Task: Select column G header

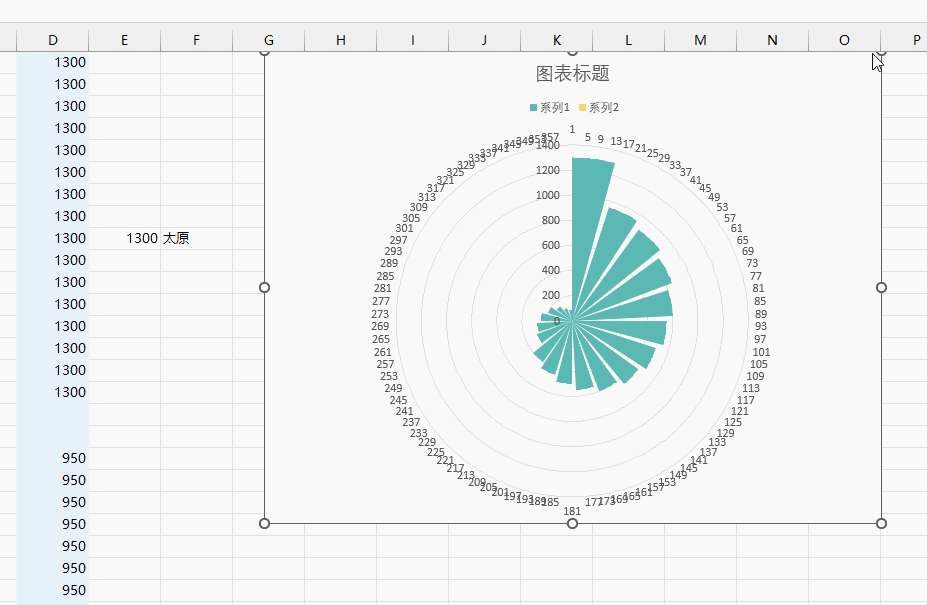Action: tap(268, 40)
